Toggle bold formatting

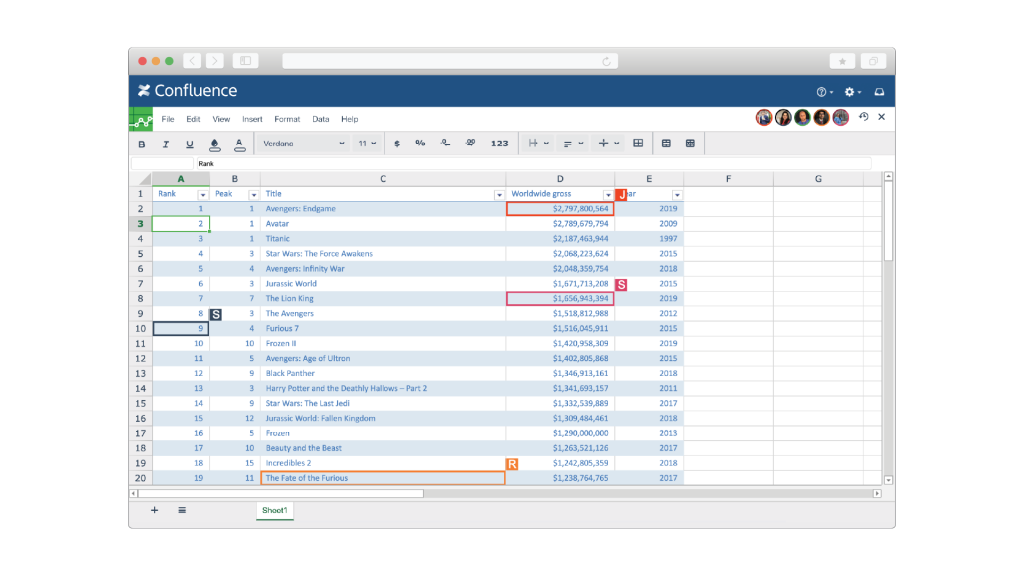[142, 144]
